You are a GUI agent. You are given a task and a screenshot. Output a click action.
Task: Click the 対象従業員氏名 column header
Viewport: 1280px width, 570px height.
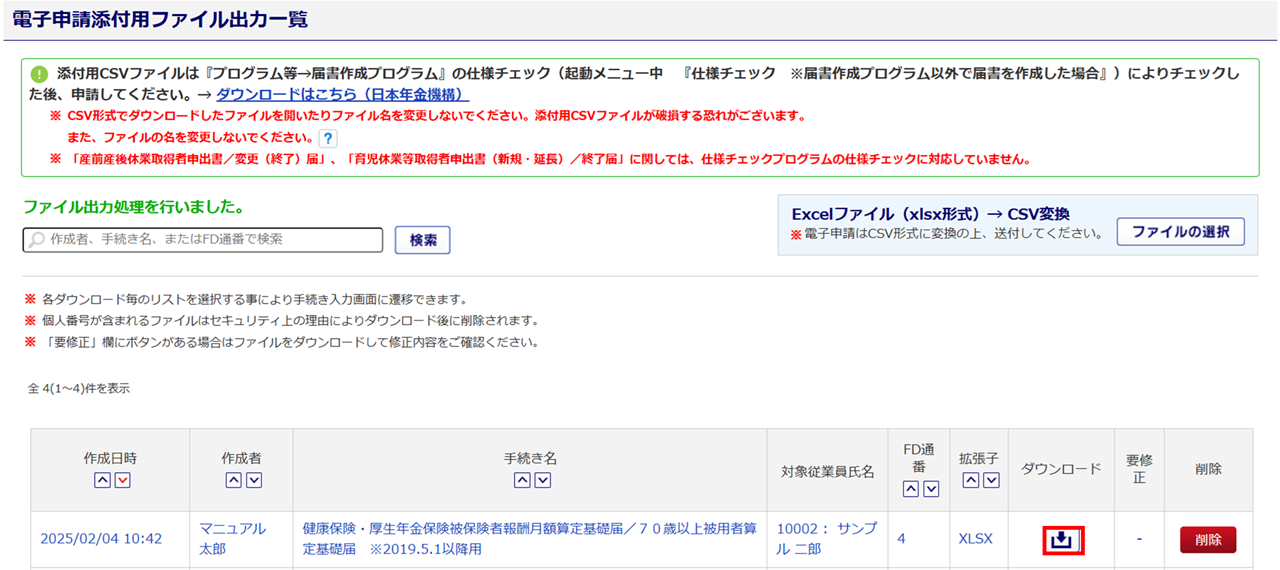[x=828, y=470]
